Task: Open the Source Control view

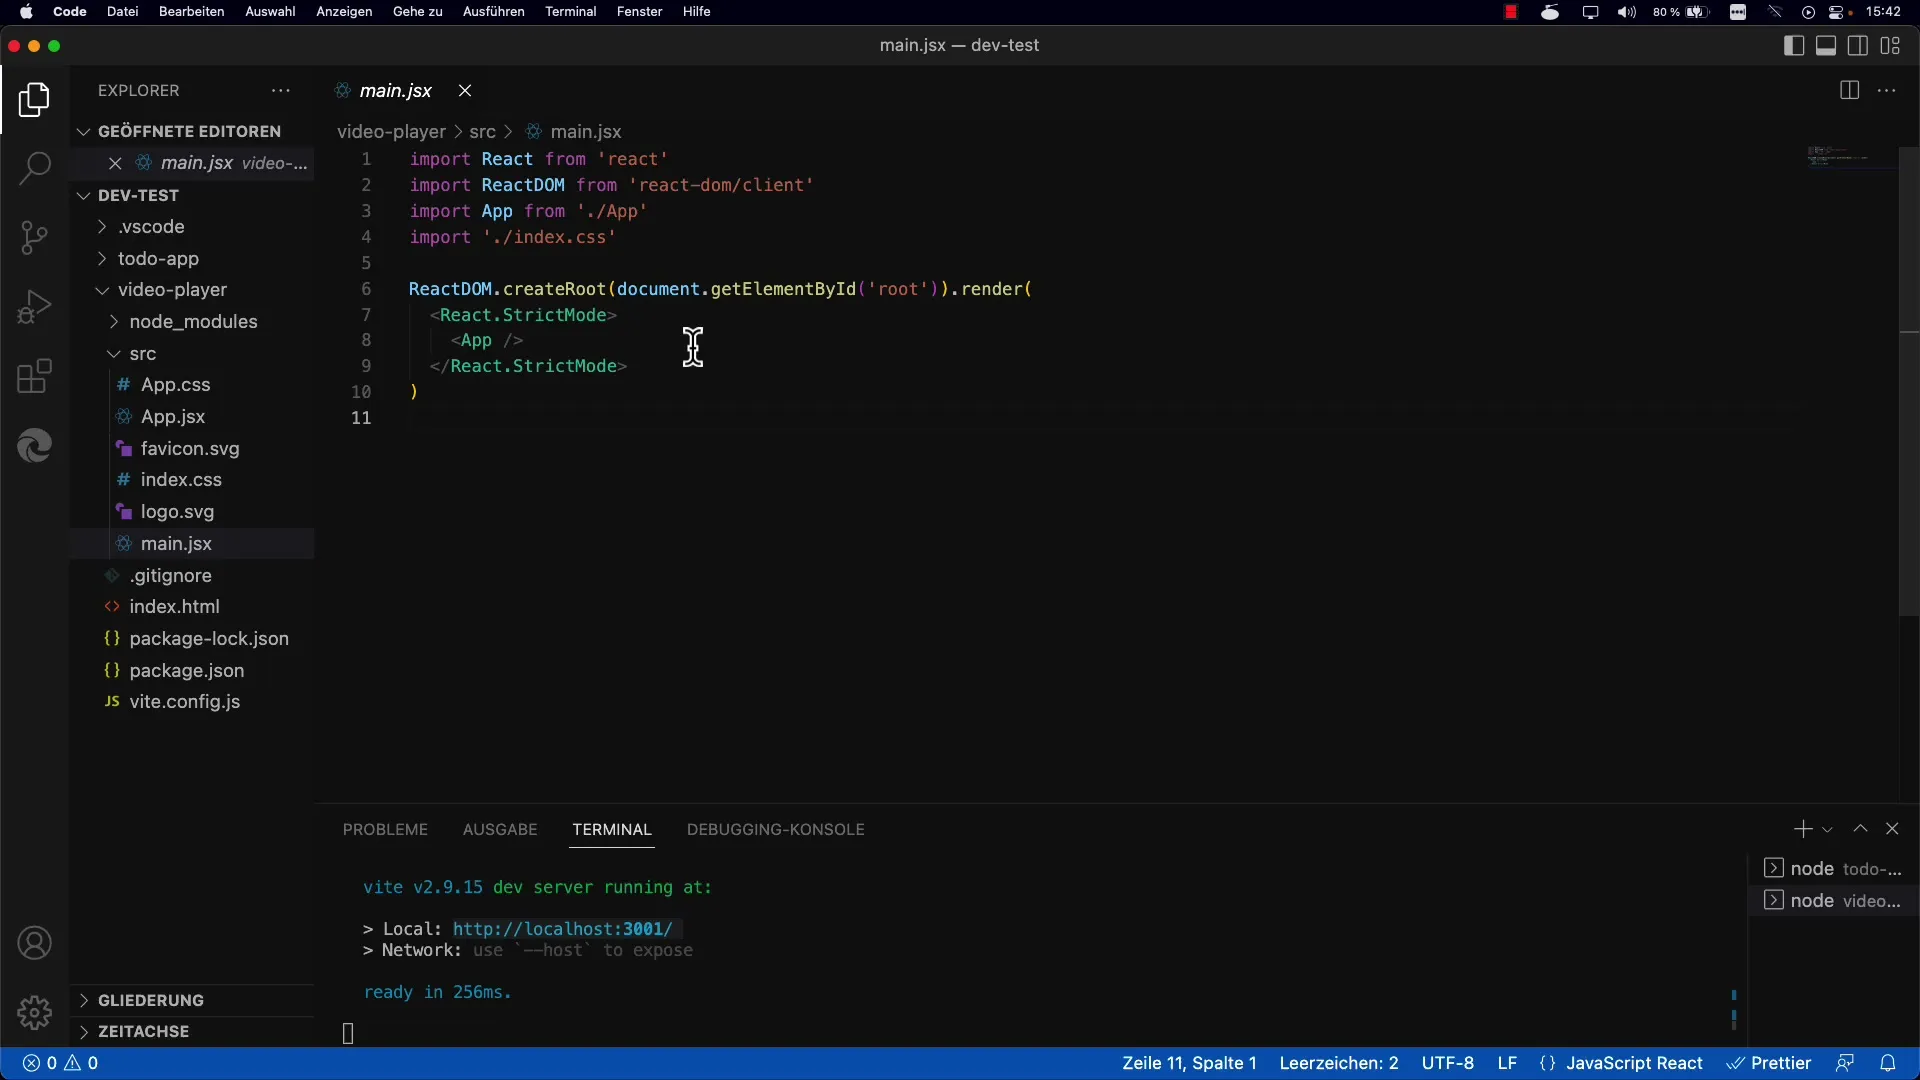Action: pyautogui.click(x=34, y=237)
